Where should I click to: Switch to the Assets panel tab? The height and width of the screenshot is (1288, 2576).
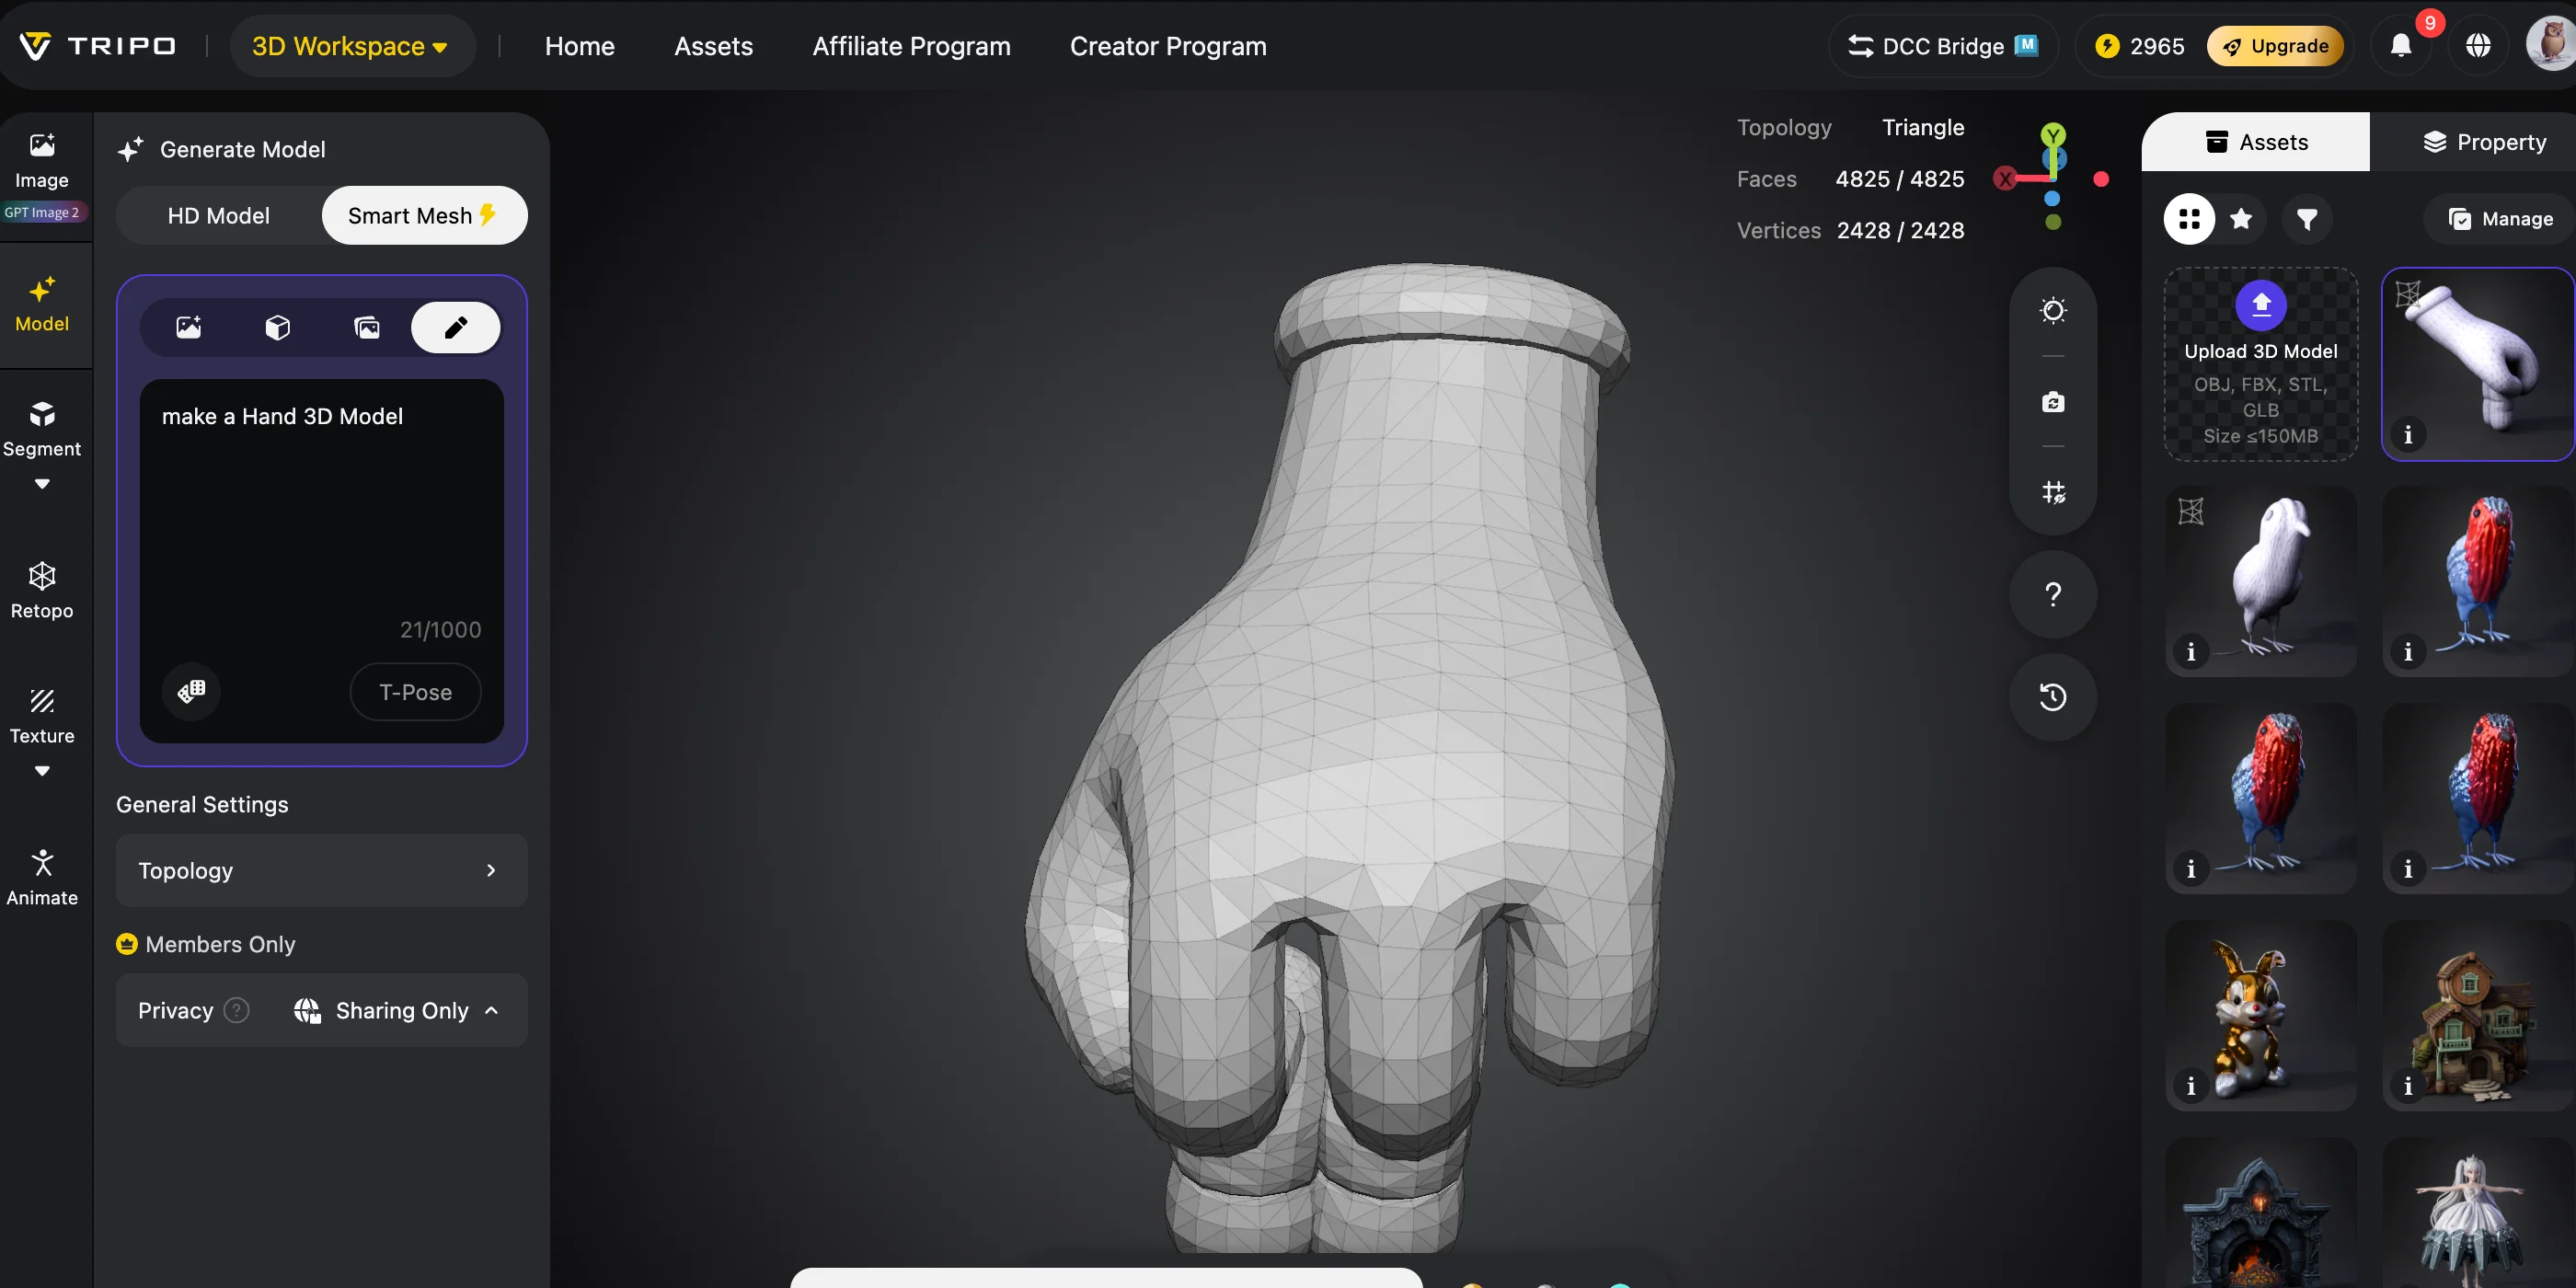[x=2255, y=142]
